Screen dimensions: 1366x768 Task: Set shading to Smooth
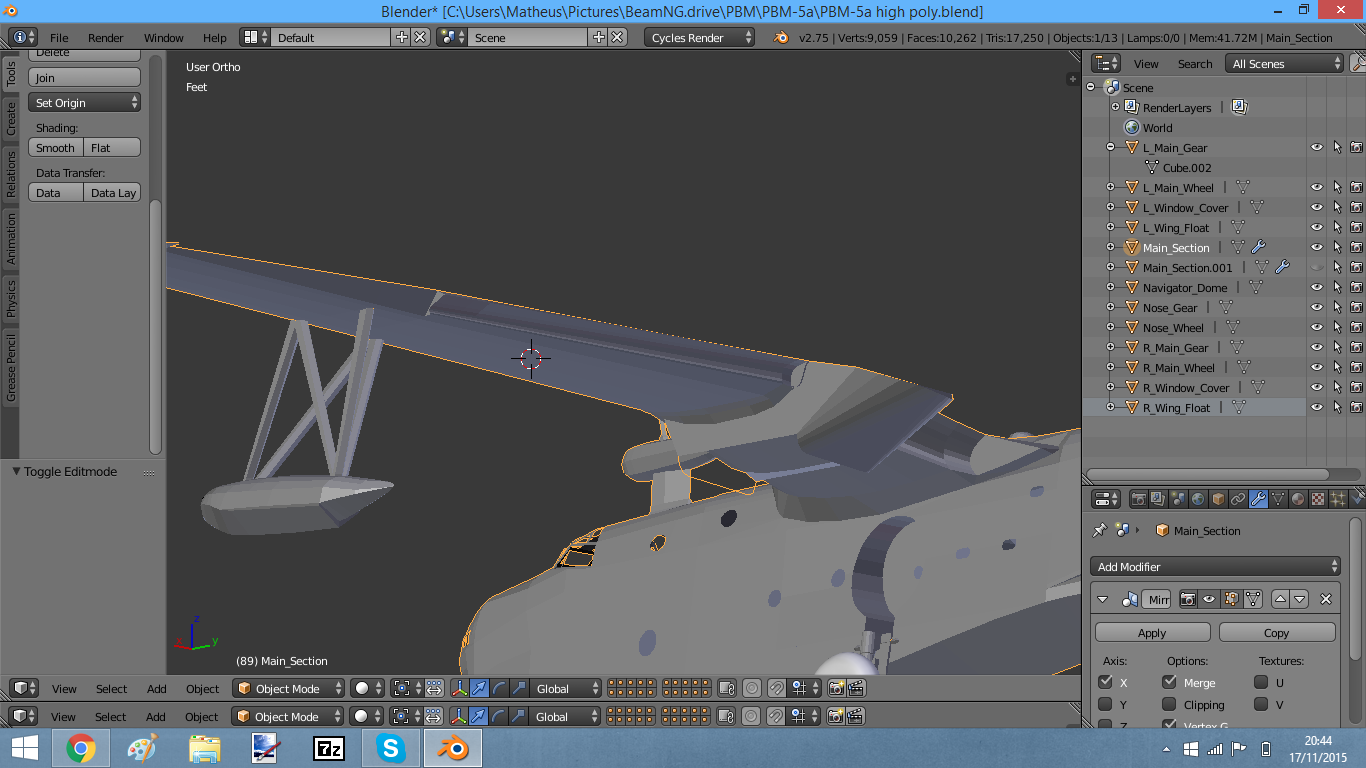coord(56,147)
